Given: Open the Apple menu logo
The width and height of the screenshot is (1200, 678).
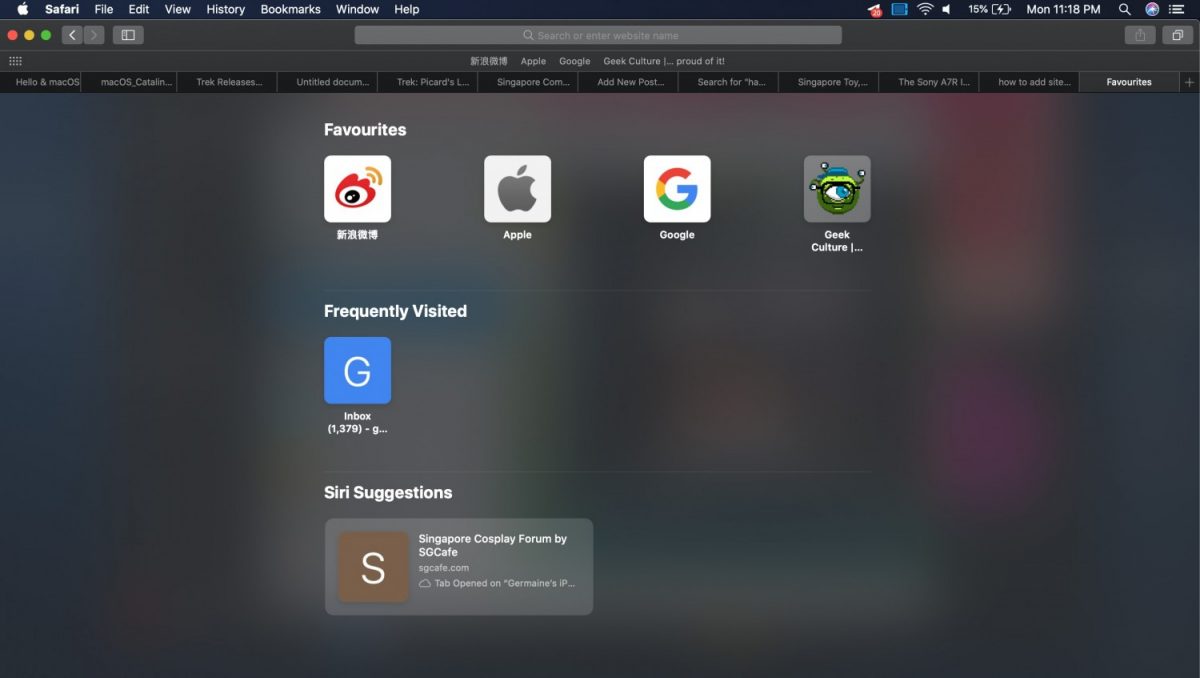Looking at the screenshot, I should click(22, 9).
